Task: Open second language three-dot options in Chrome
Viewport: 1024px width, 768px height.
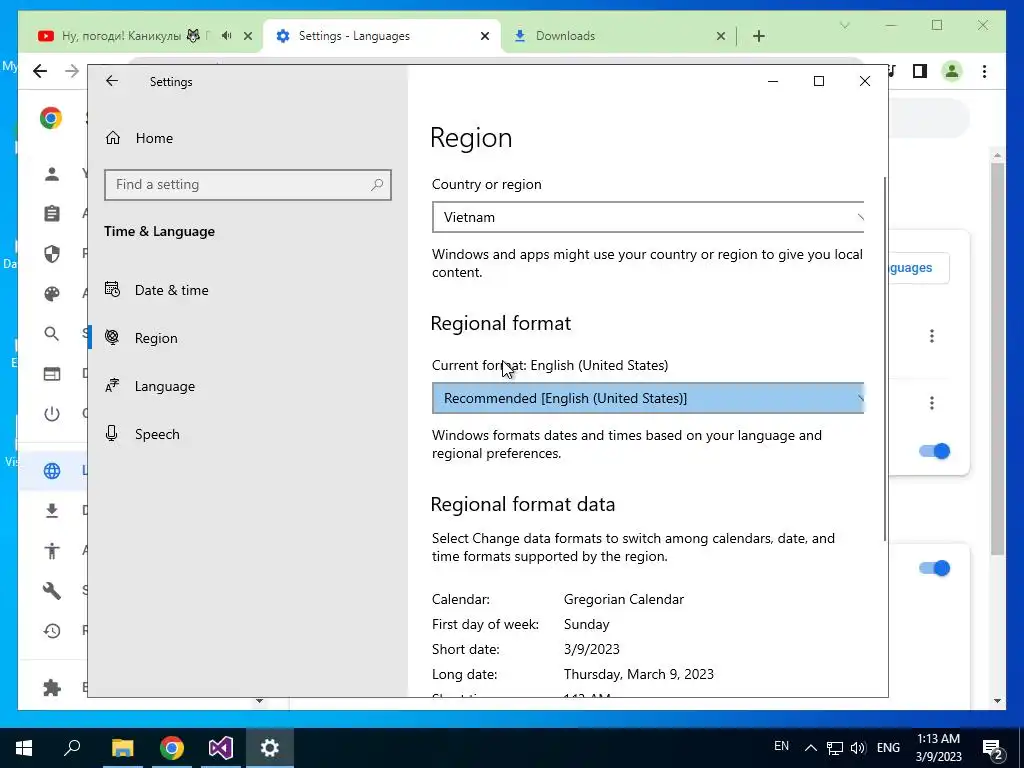Action: pyautogui.click(x=932, y=402)
